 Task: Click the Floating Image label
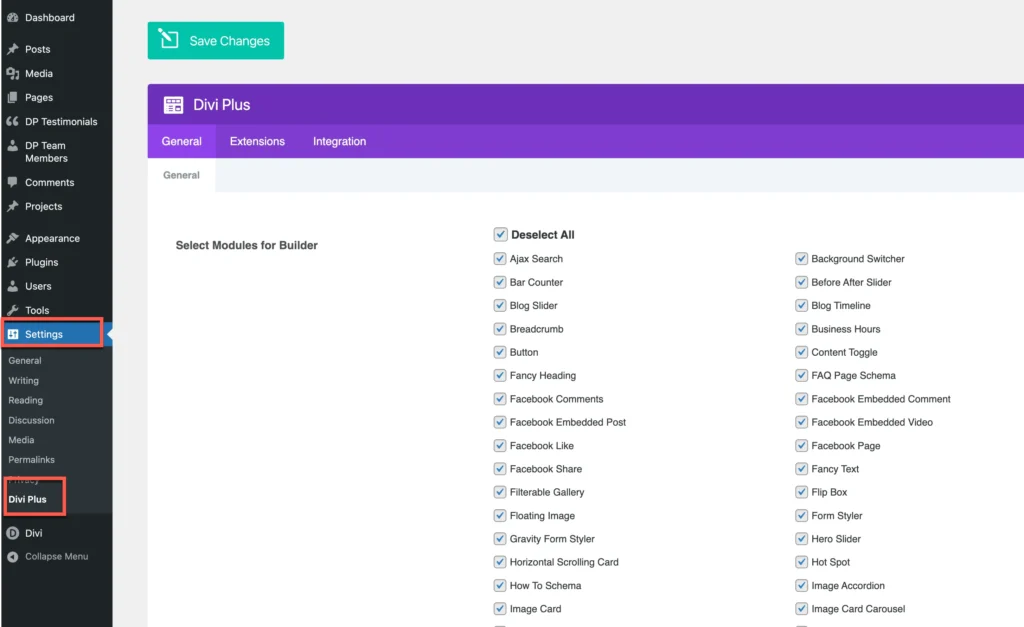(542, 516)
